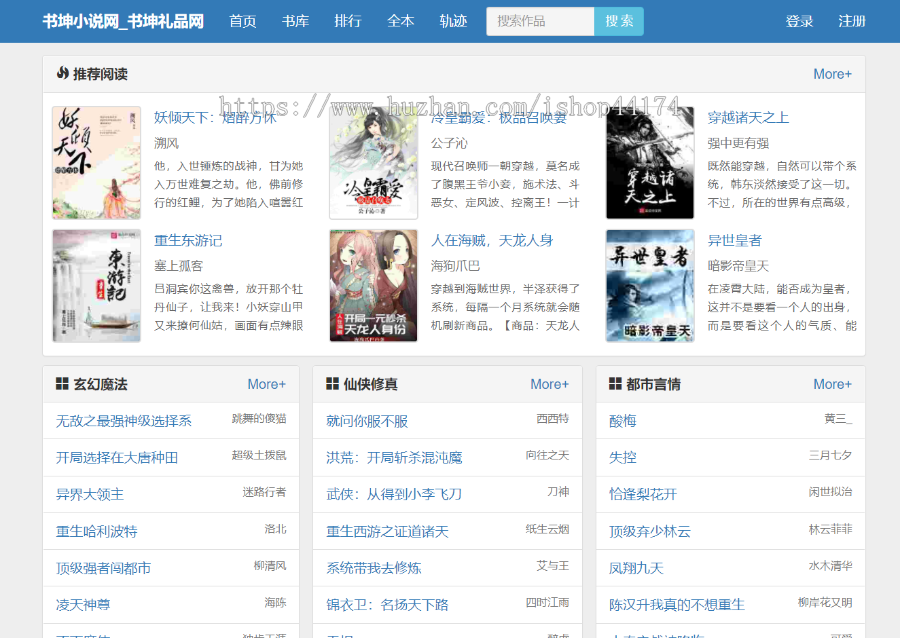The image size is (900, 638).
Task: Open 重生哈利波特
Action: [96, 531]
